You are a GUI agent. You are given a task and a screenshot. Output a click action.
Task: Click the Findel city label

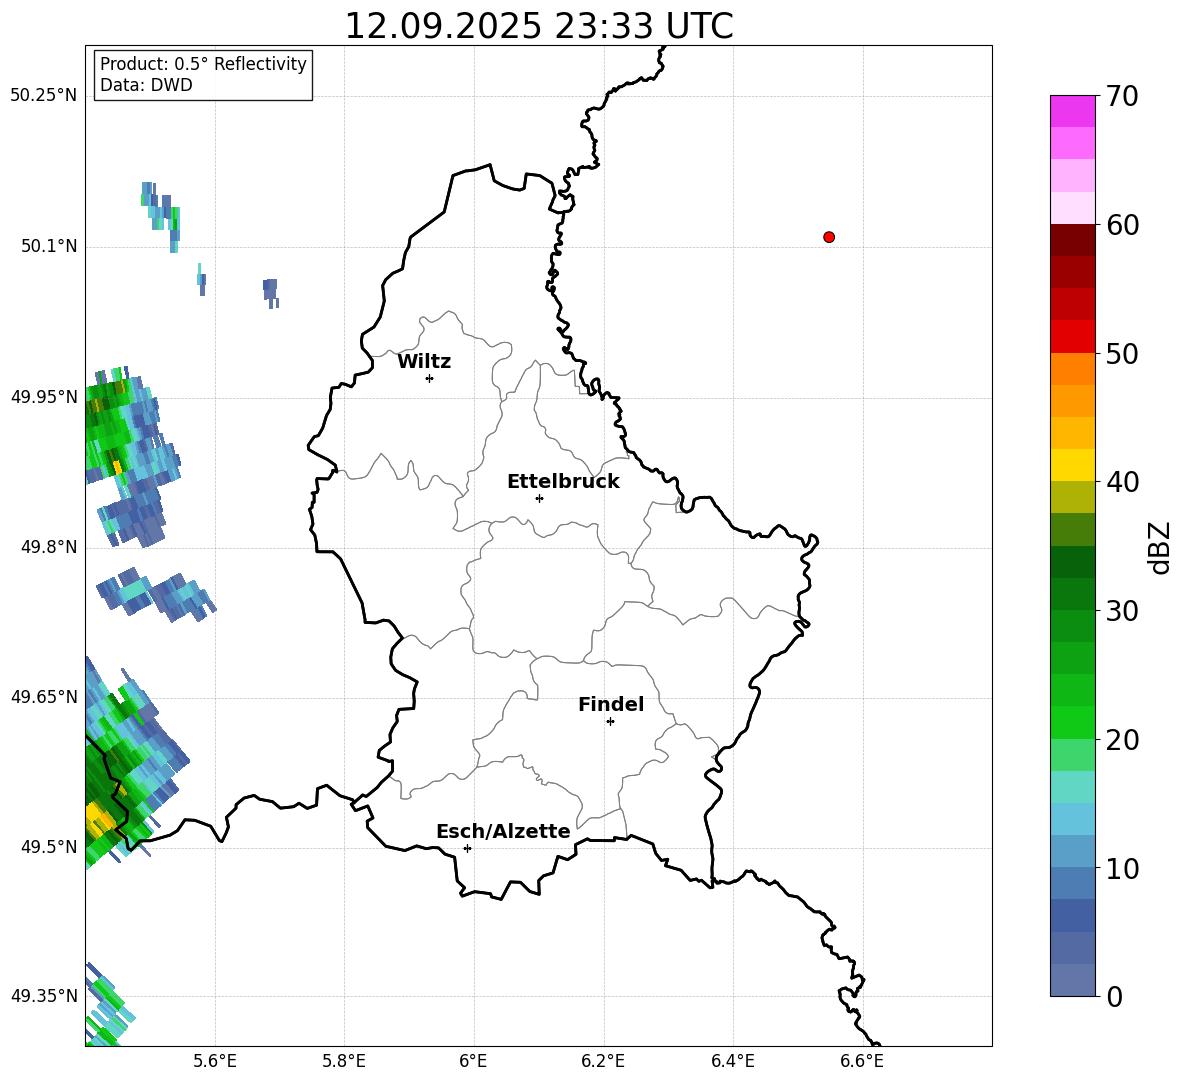pos(611,704)
